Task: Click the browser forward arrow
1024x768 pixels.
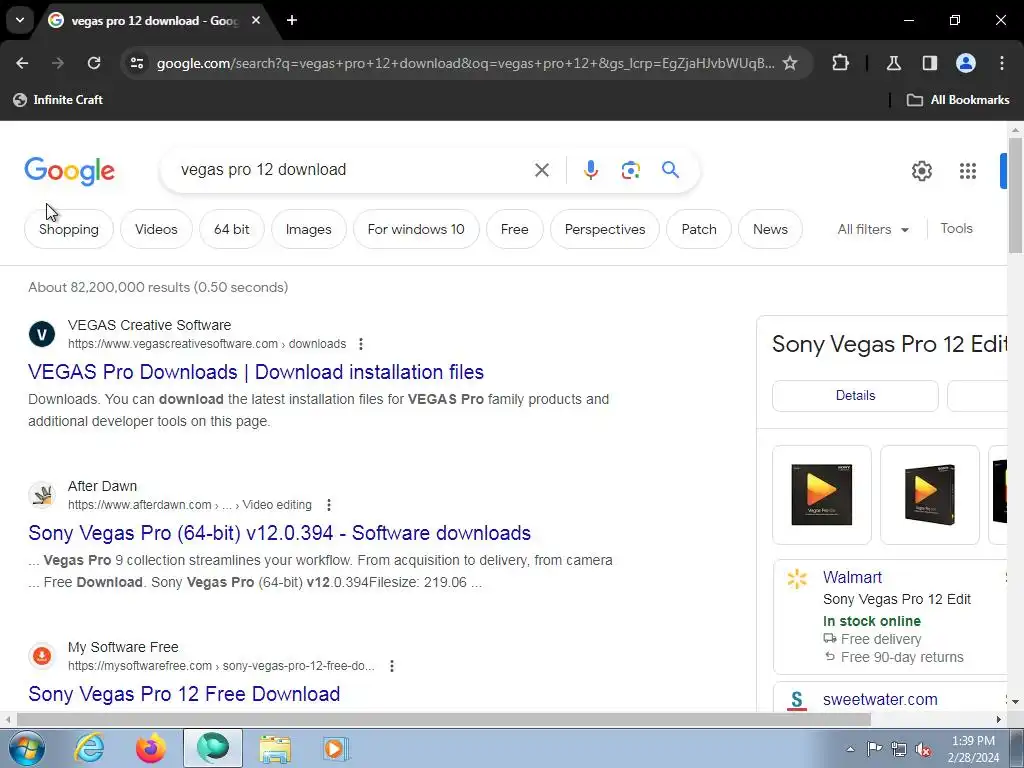Action: coord(58,63)
